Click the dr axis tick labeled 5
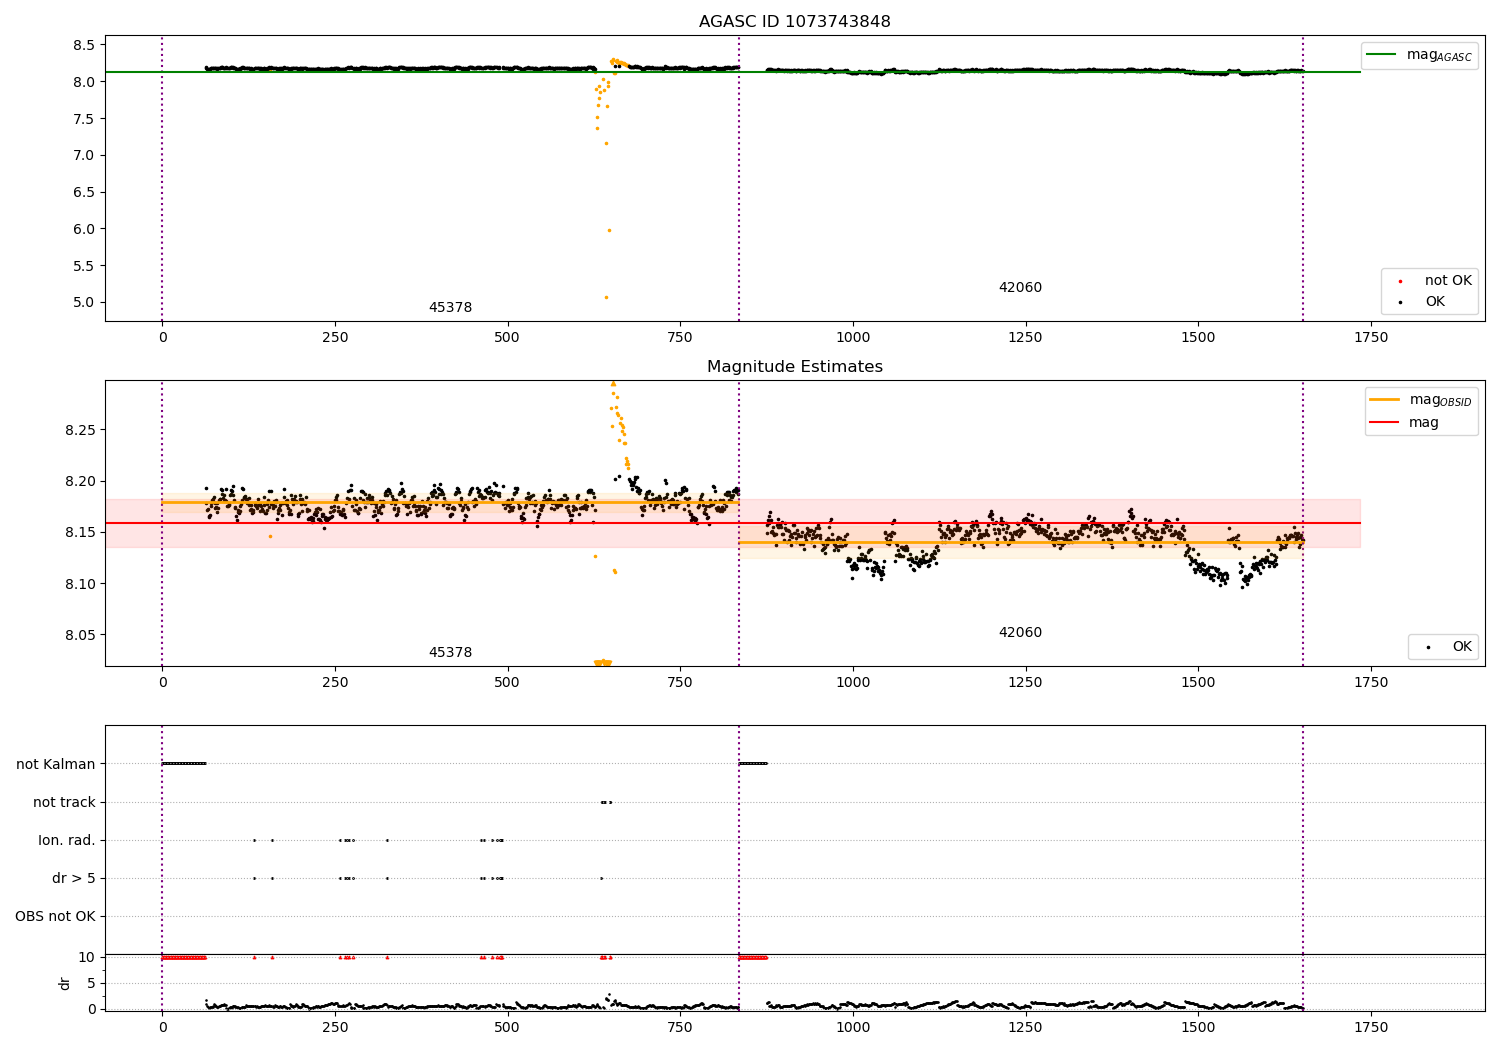Image resolution: width=1500 pixels, height=1050 pixels. tap(92, 983)
